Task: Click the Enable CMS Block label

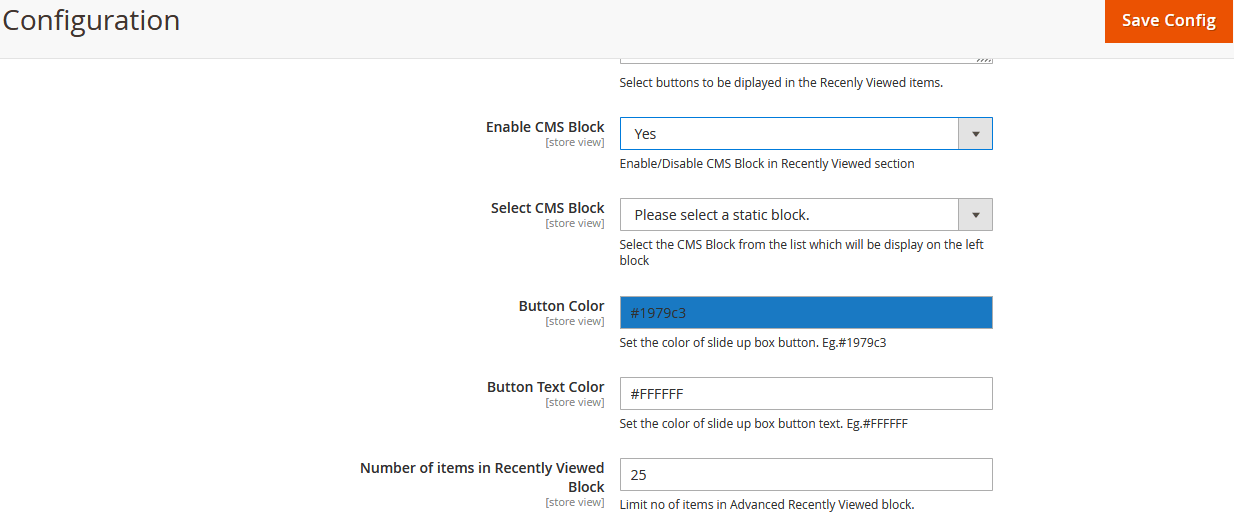Action: pos(545,127)
